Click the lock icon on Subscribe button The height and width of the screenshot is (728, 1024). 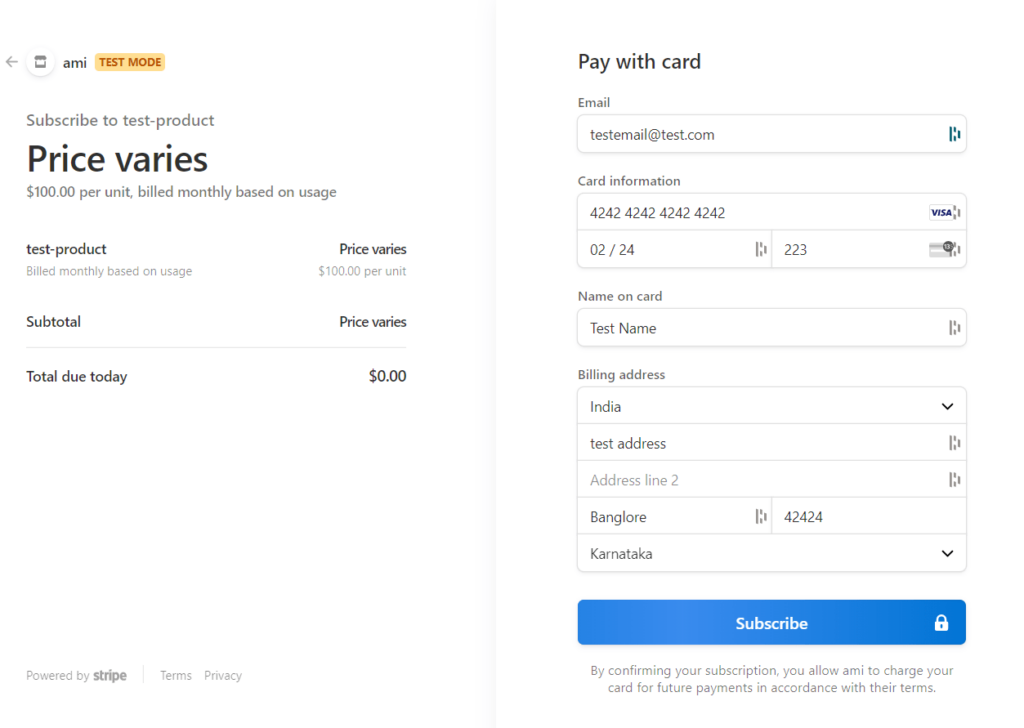click(940, 622)
